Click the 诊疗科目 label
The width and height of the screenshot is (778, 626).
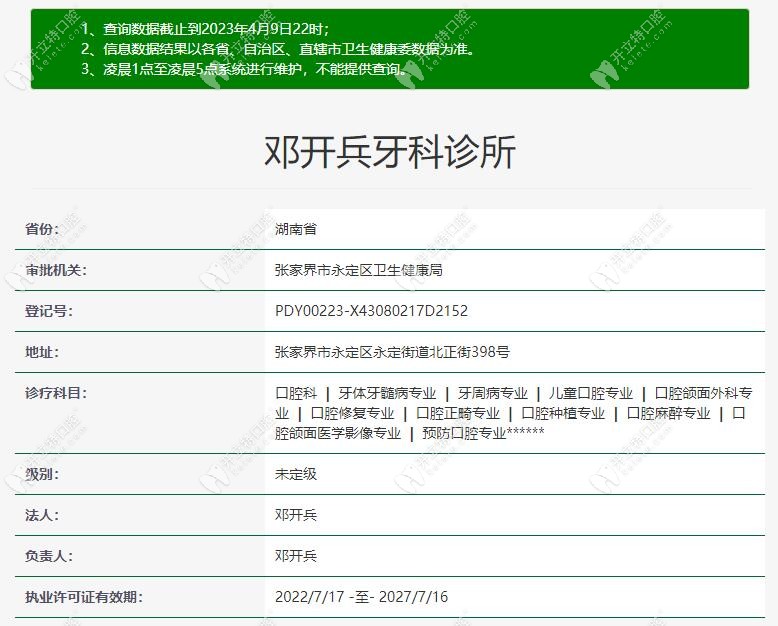pyautogui.click(x=56, y=393)
